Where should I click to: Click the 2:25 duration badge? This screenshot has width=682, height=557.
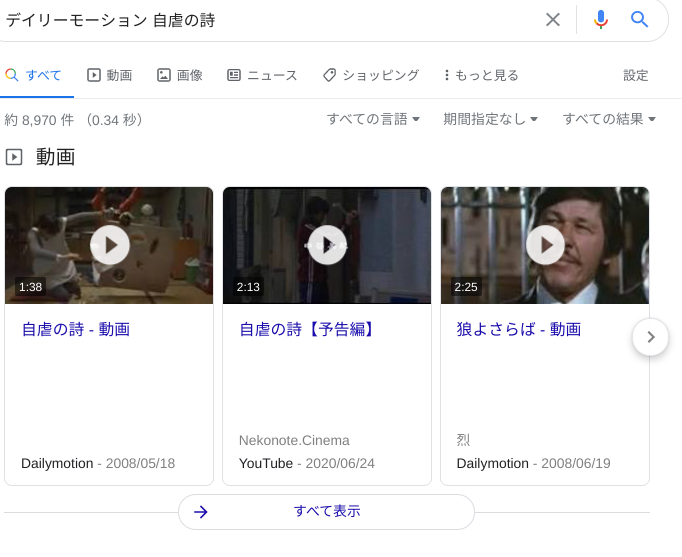[x=466, y=287]
